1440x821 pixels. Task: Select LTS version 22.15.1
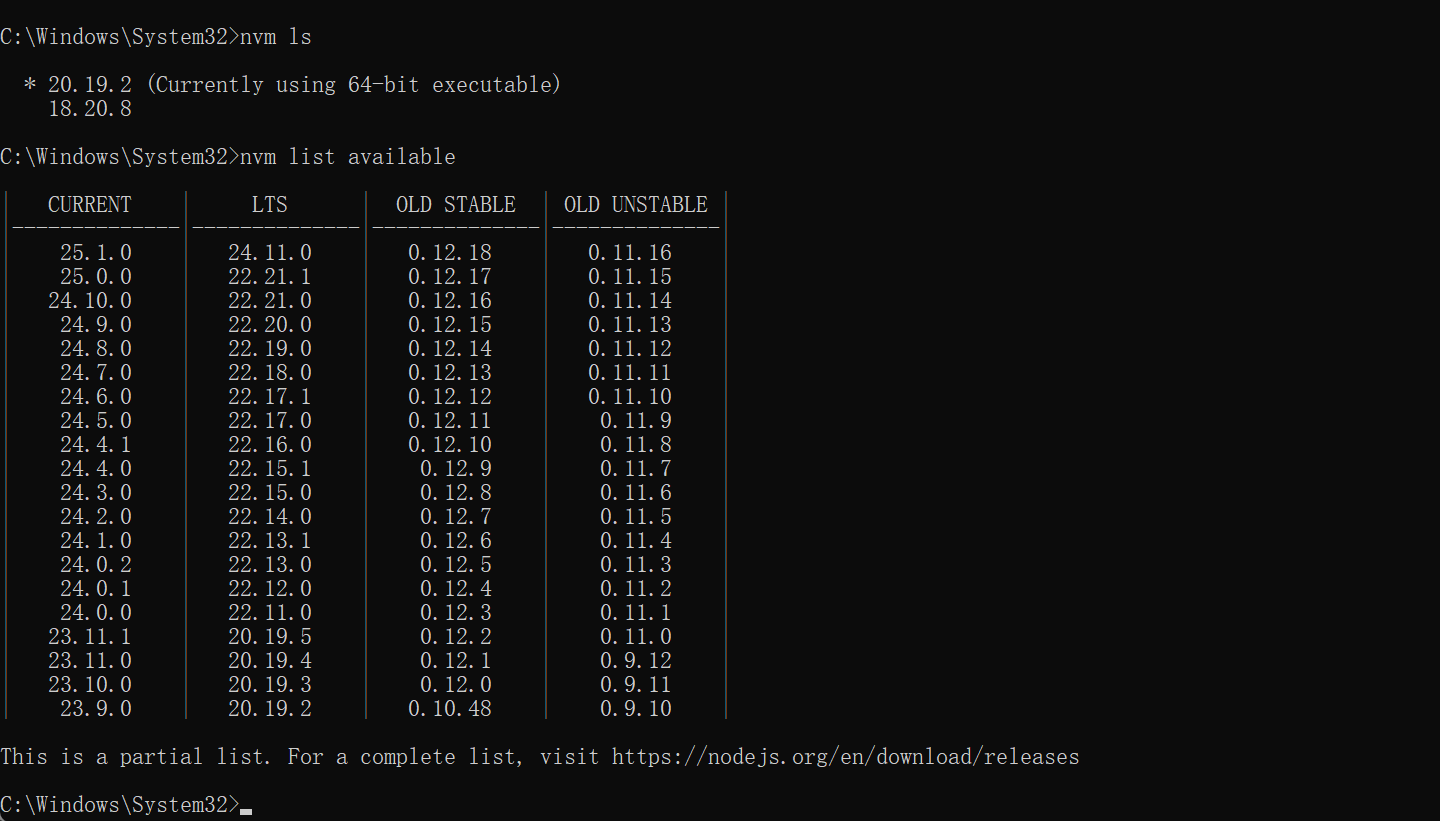point(270,469)
